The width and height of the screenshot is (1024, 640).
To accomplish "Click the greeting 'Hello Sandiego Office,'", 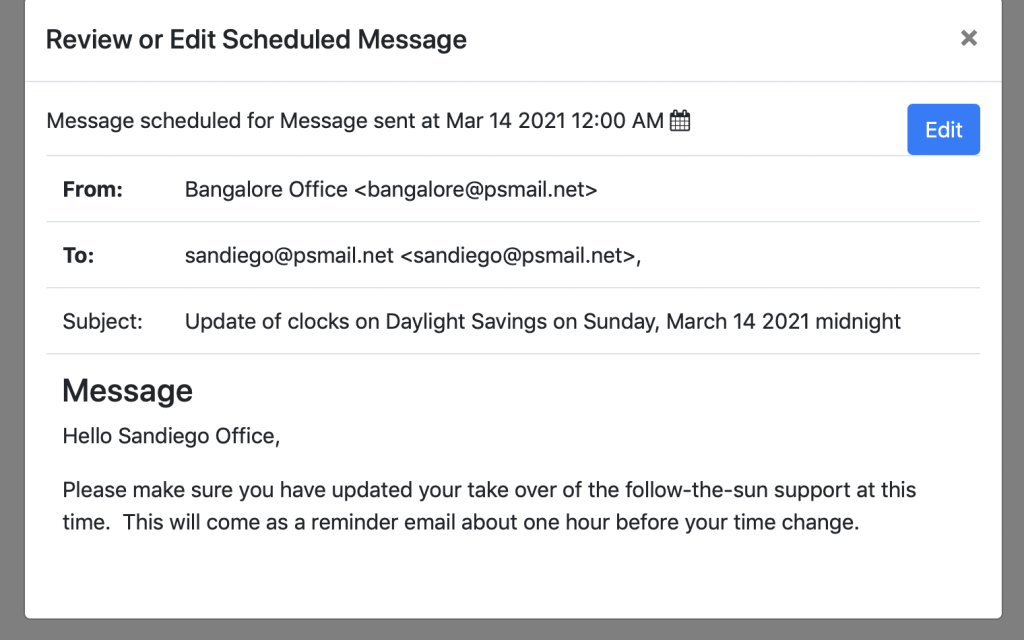I will coord(171,436).
